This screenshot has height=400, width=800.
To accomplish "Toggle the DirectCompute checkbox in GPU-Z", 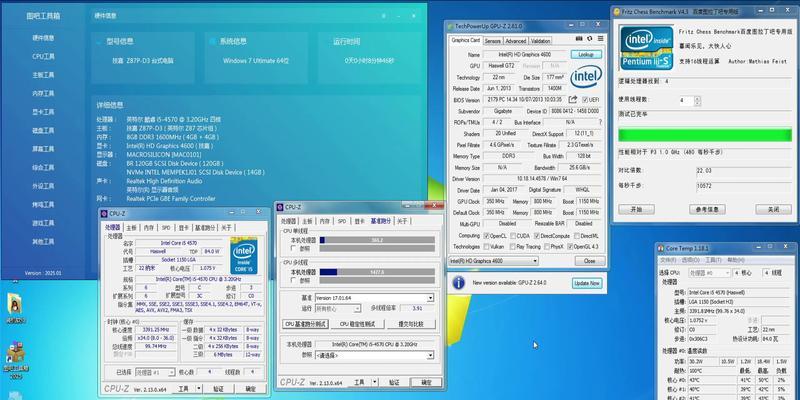I will tap(537, 236).
